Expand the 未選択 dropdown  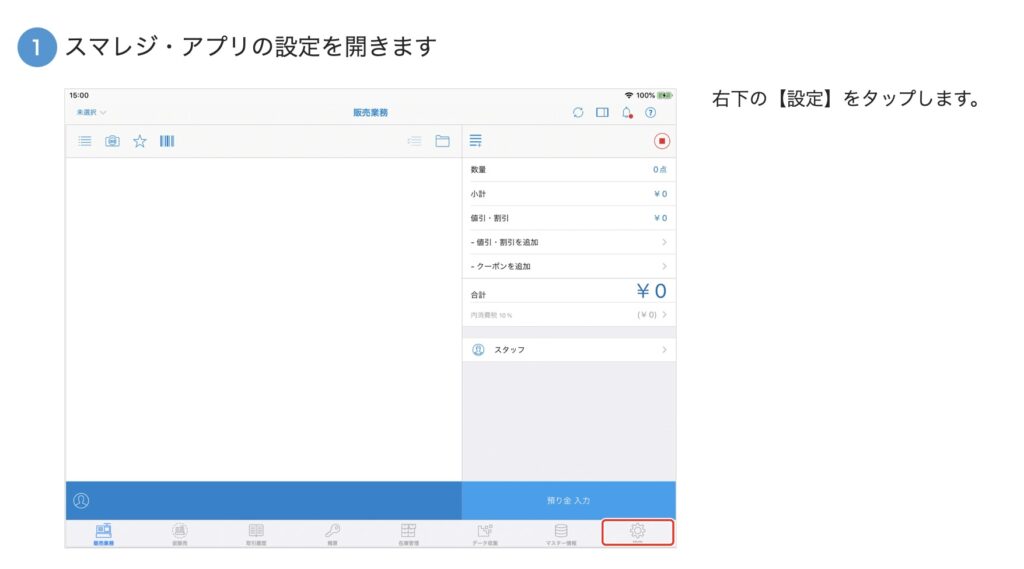(91, 113)
